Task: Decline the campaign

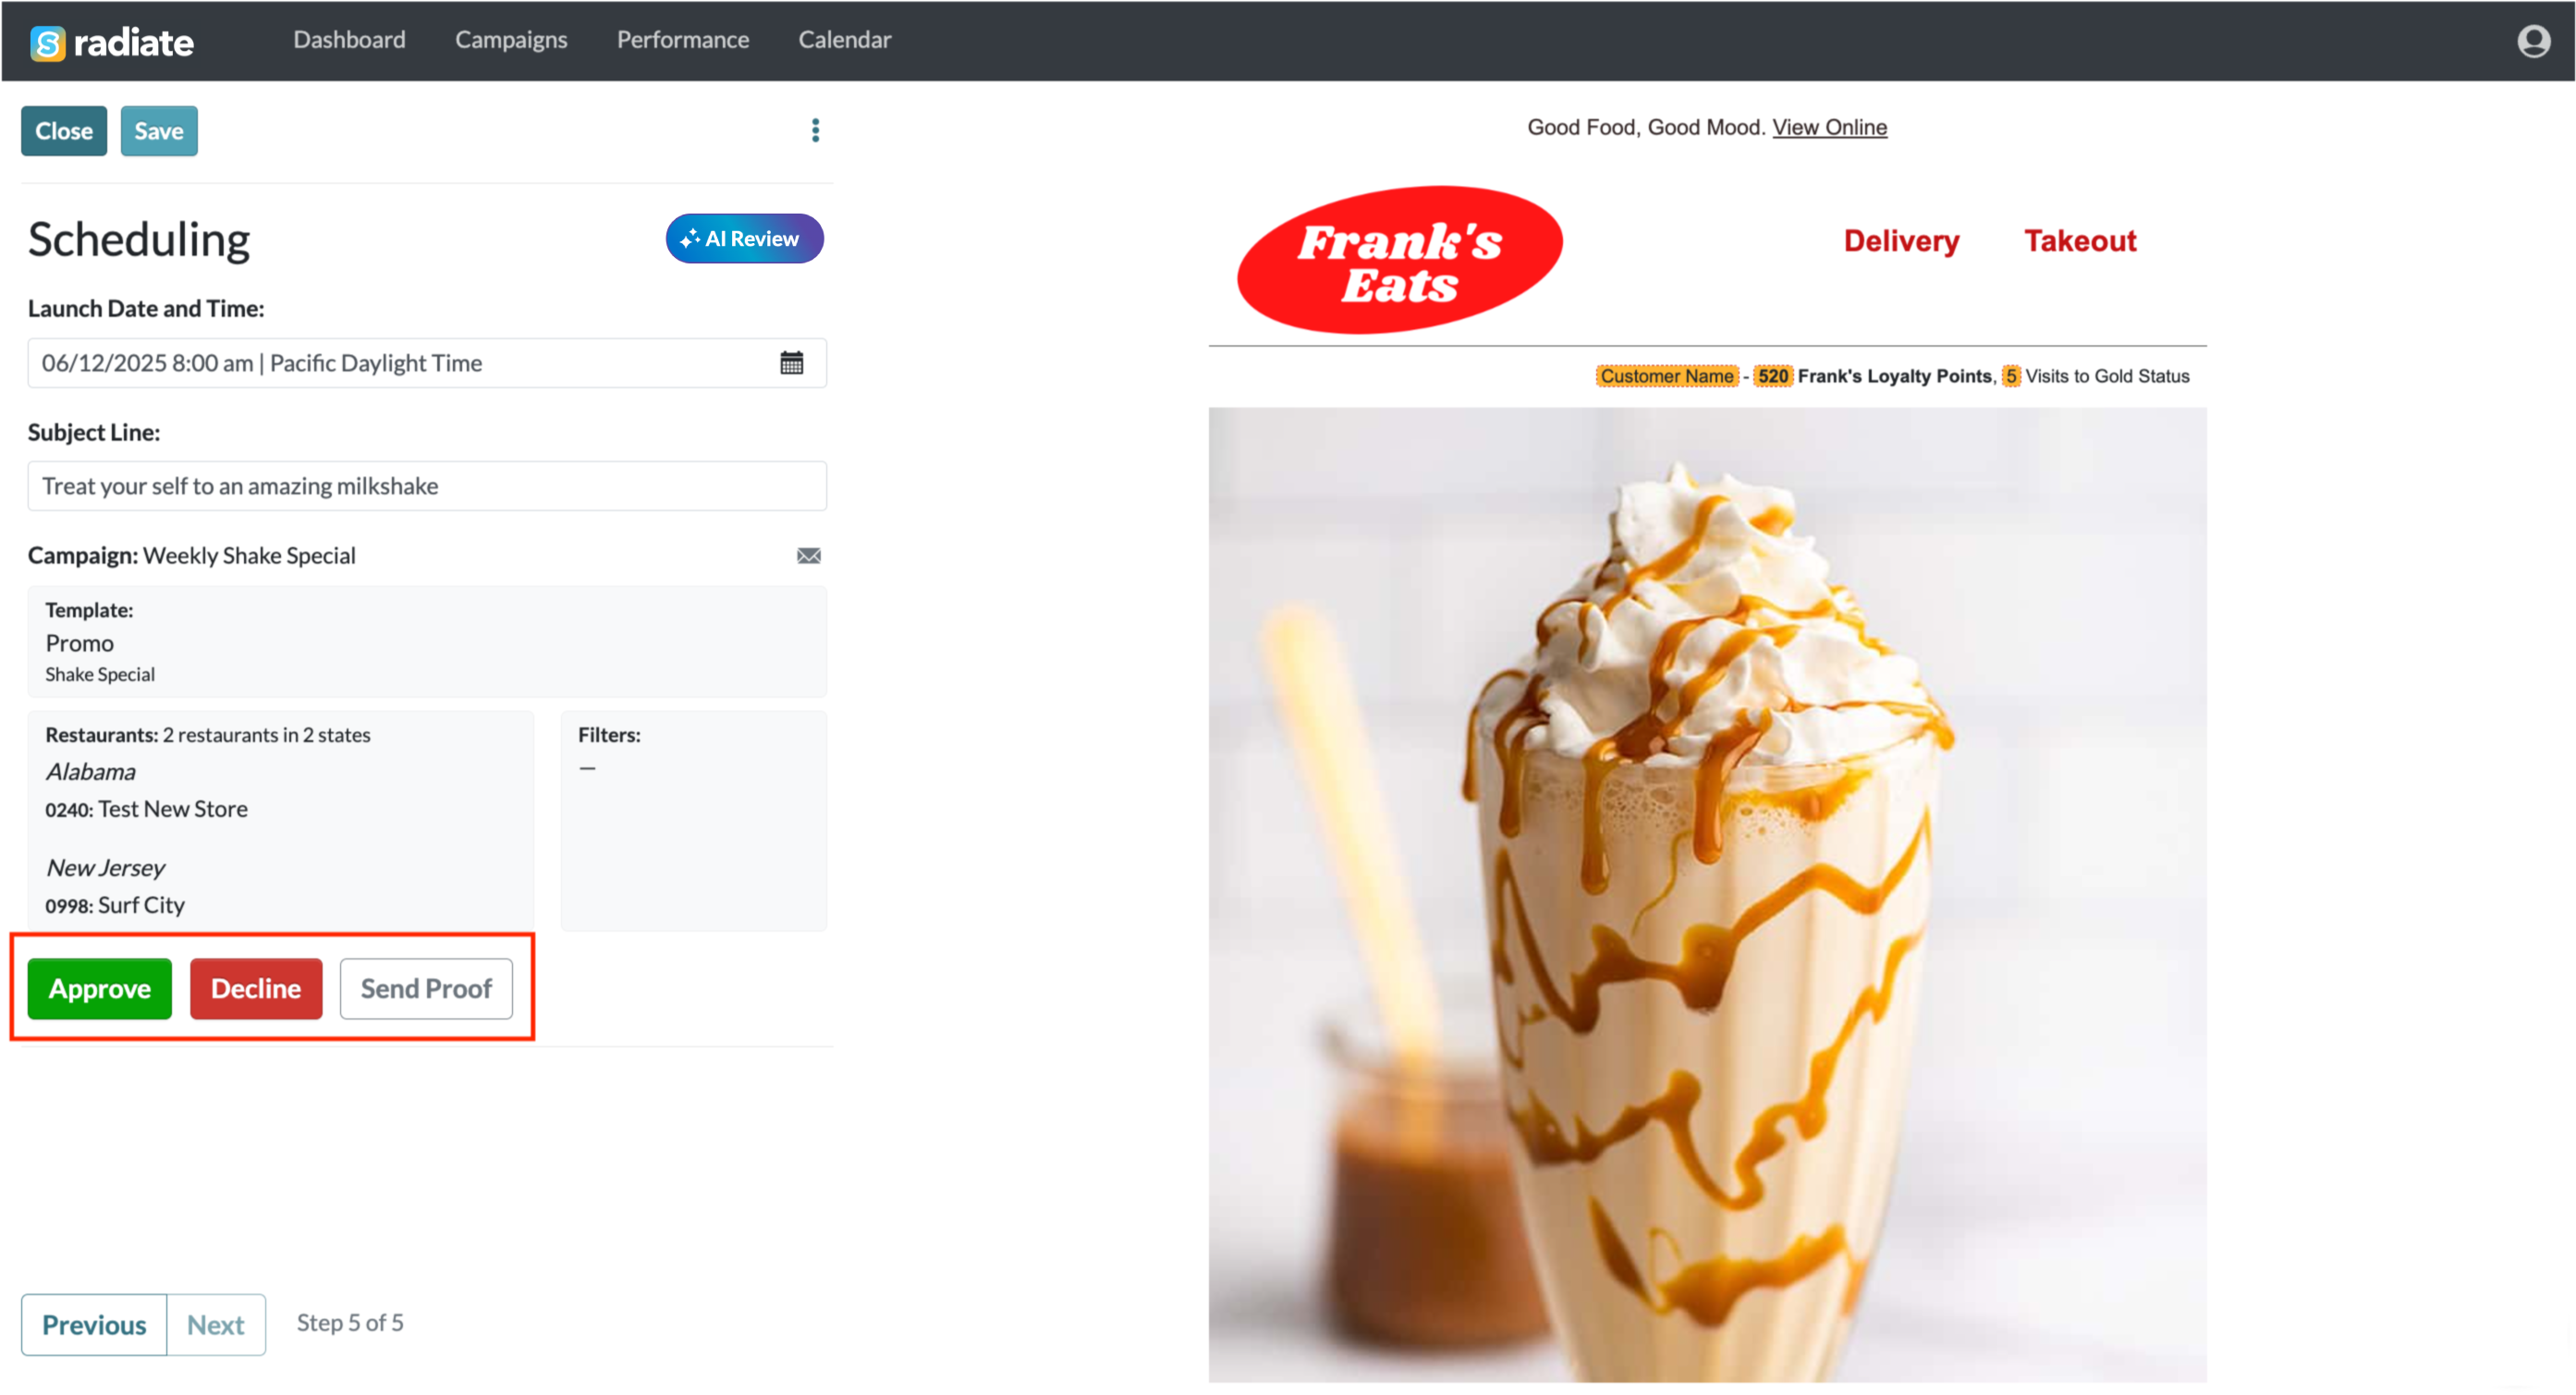Action: 256,989
